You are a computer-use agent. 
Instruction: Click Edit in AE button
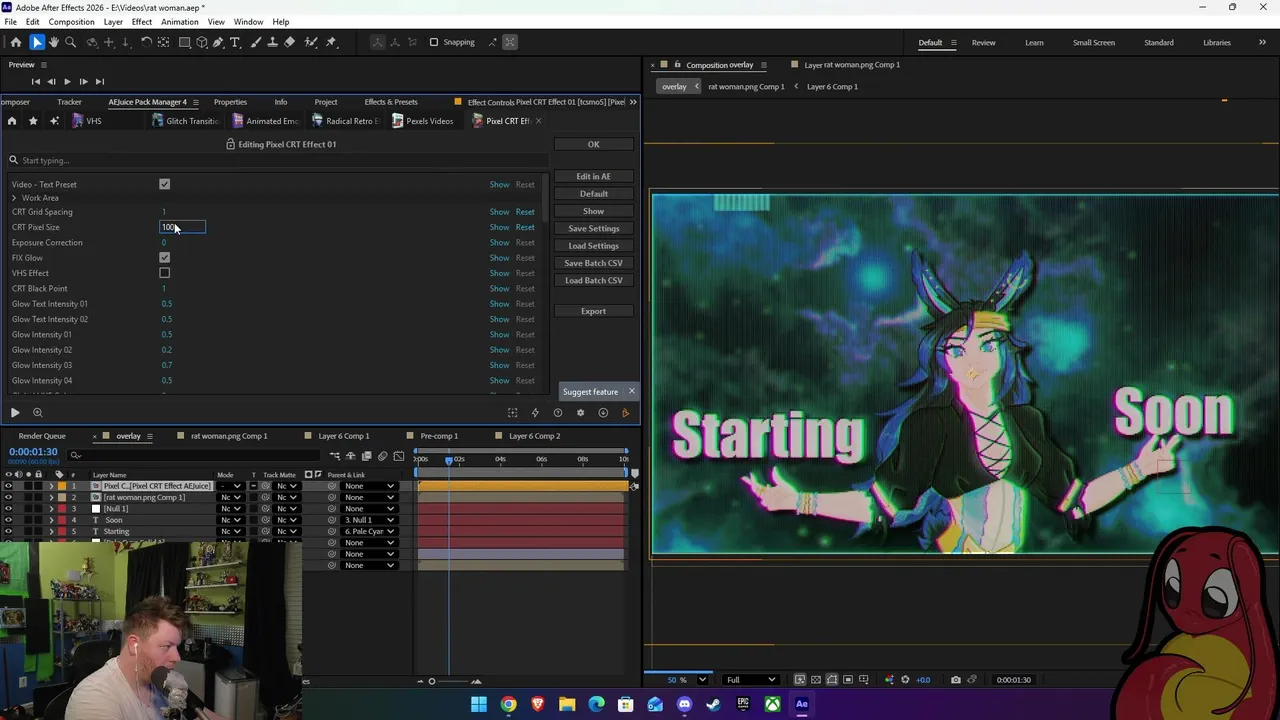[x=593, y=176]
